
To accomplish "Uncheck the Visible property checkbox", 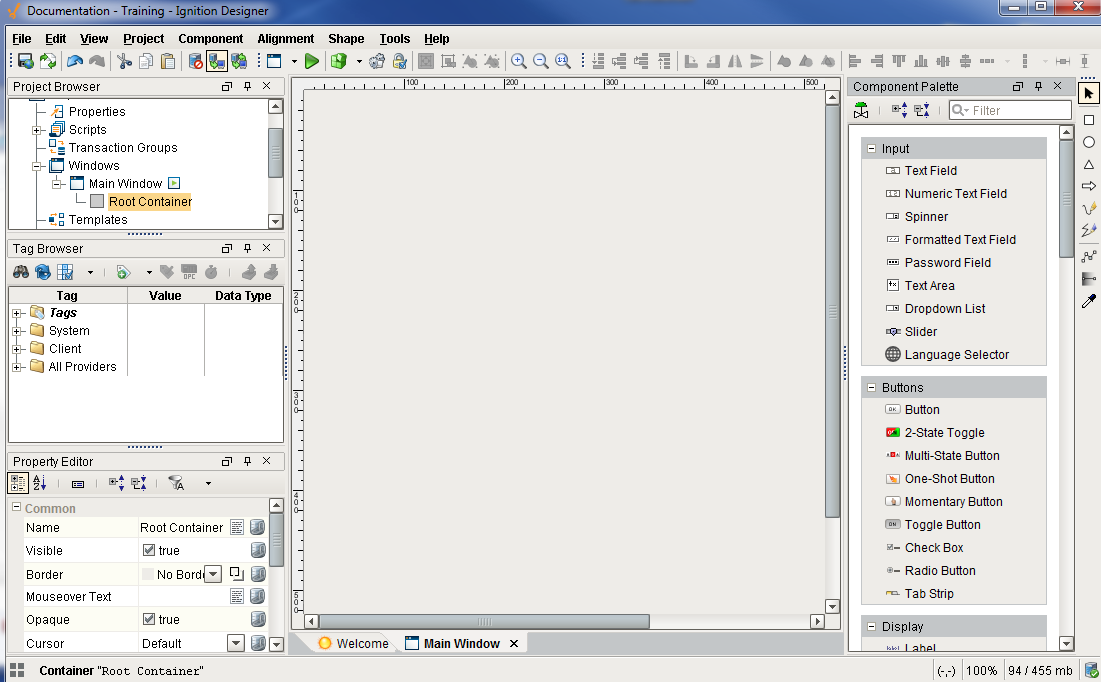I will [x=148, y=550].
